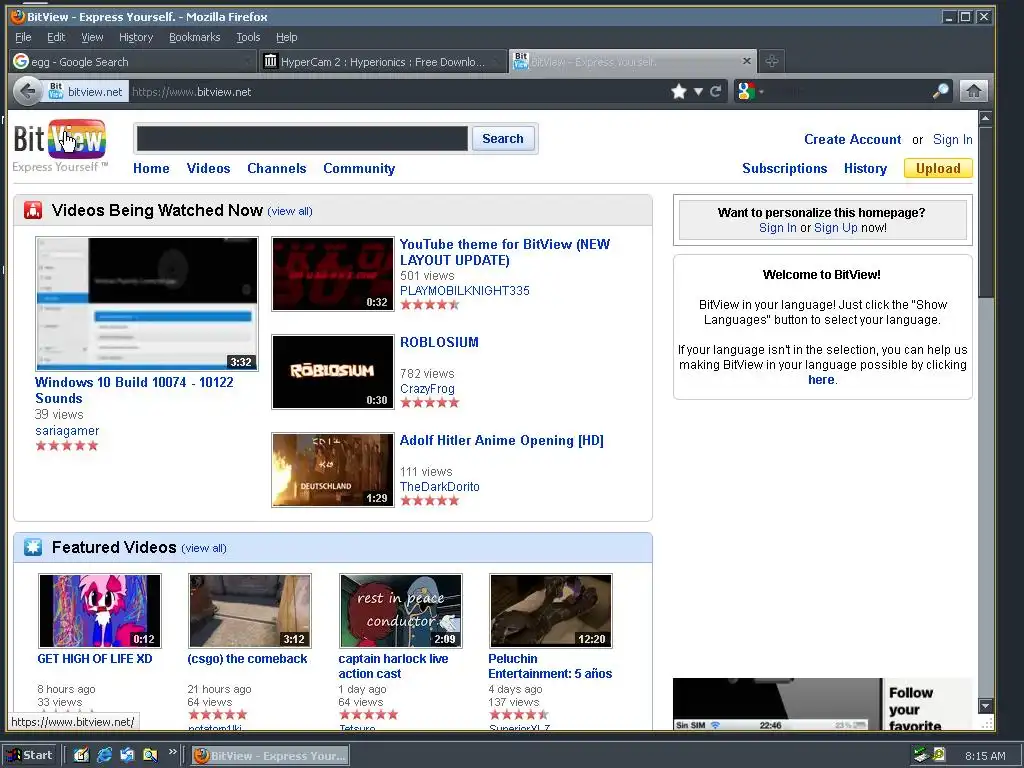Click the tray icon next to the clock
The width and height of the screenshot is (1024, 768).
[939, 755]
